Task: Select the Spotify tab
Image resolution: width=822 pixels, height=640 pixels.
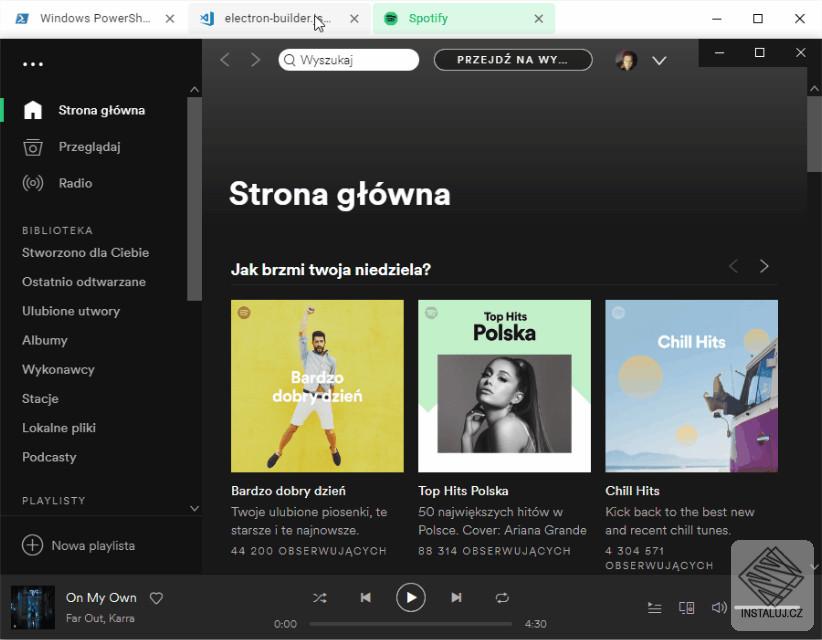Action: [464, 18]
